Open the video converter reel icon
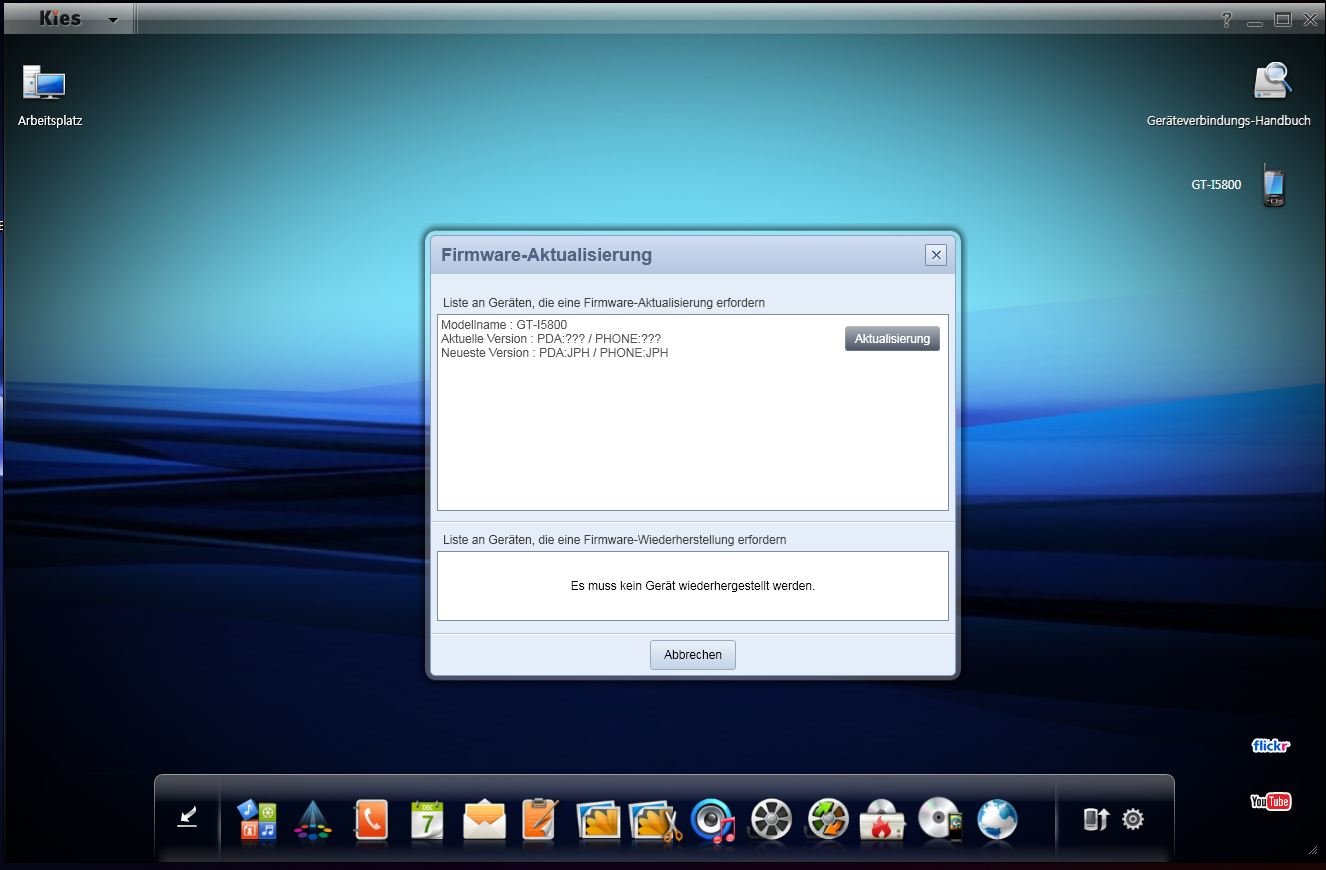 click(x=828, y=820)
